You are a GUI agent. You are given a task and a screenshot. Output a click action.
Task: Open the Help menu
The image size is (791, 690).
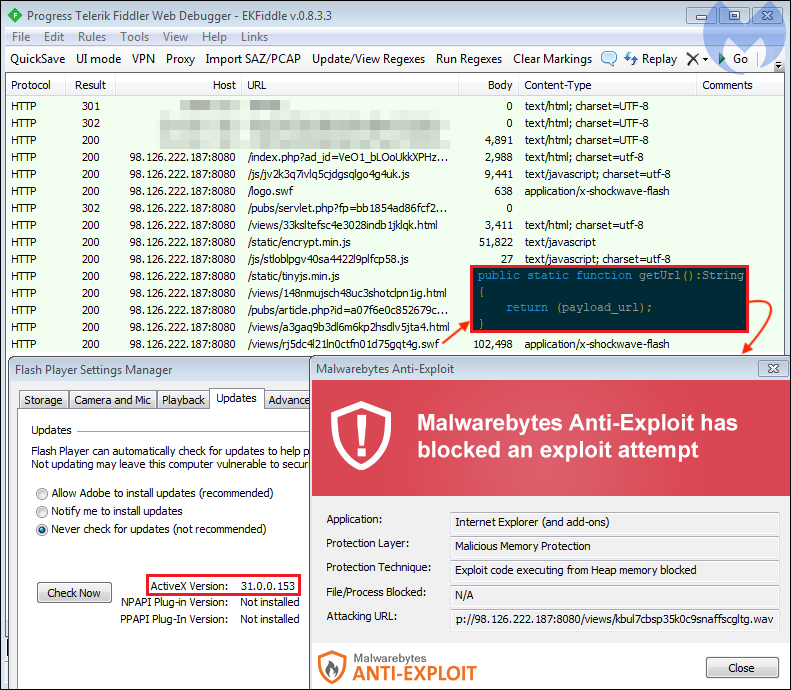(x=214, y=37)
